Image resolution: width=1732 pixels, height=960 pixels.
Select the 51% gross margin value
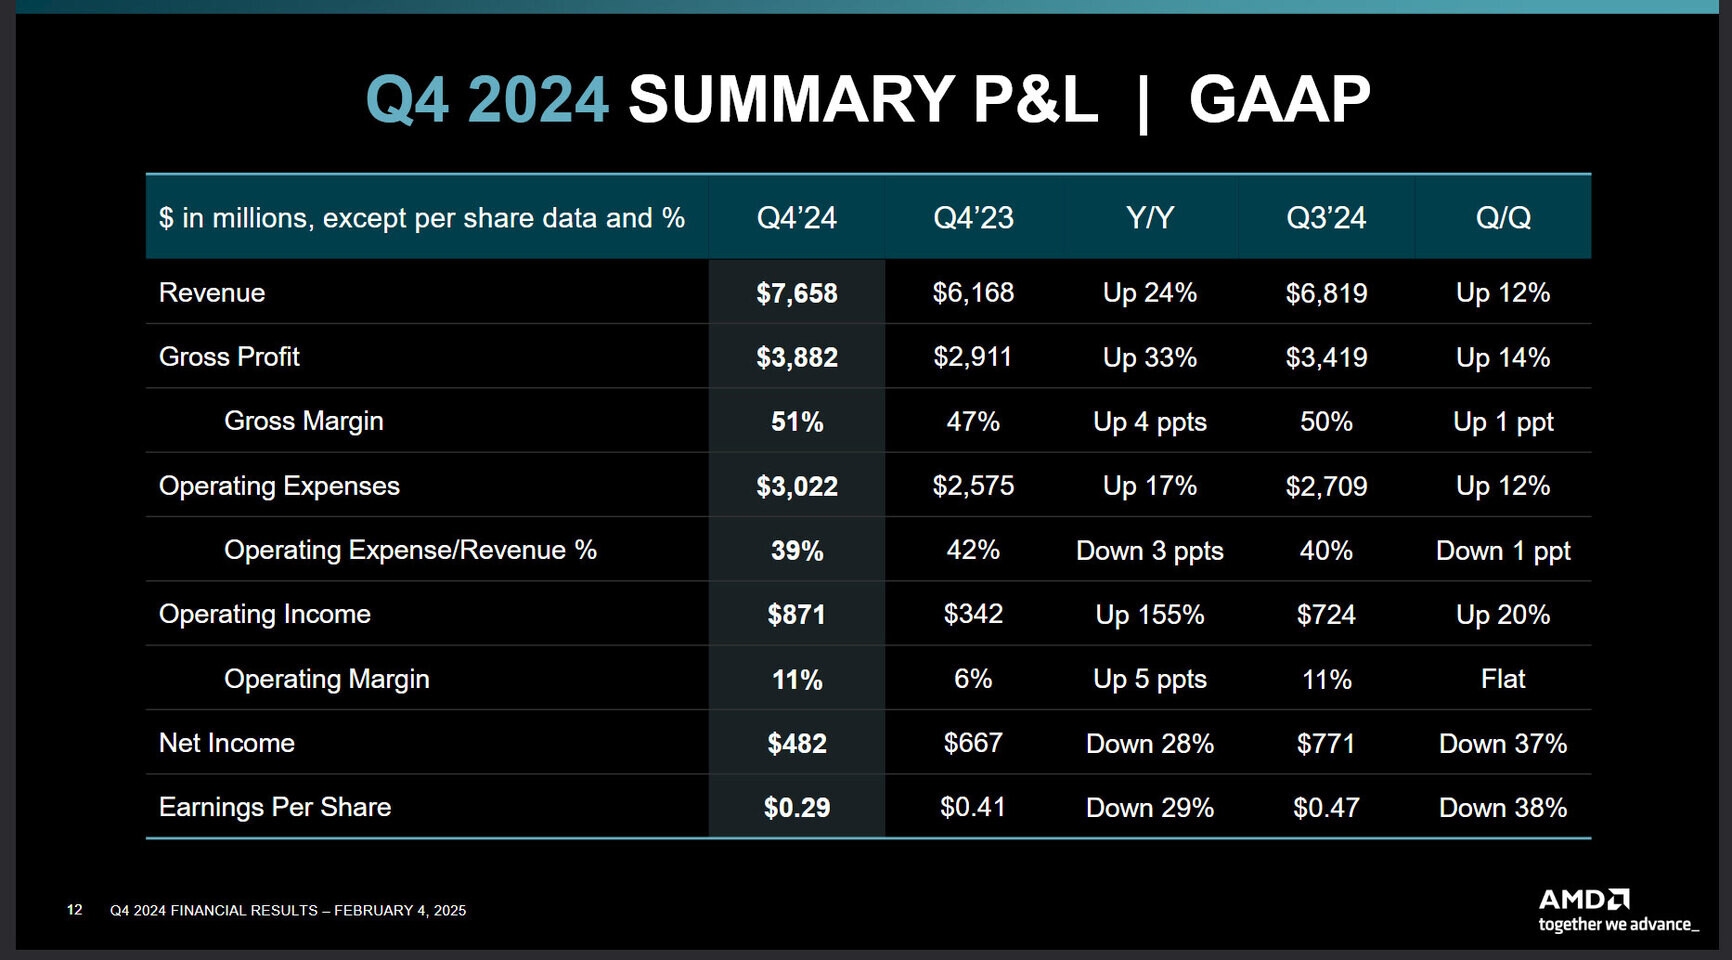797,422
